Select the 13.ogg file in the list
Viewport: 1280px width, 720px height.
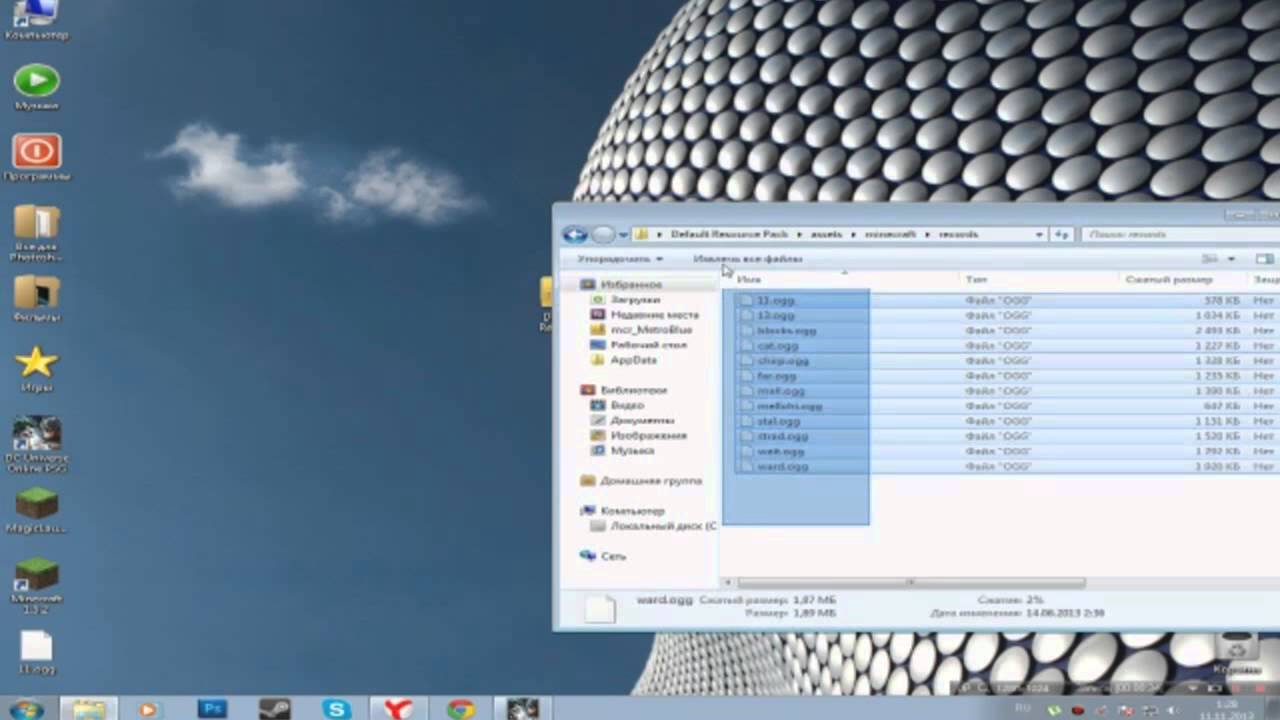776,315
